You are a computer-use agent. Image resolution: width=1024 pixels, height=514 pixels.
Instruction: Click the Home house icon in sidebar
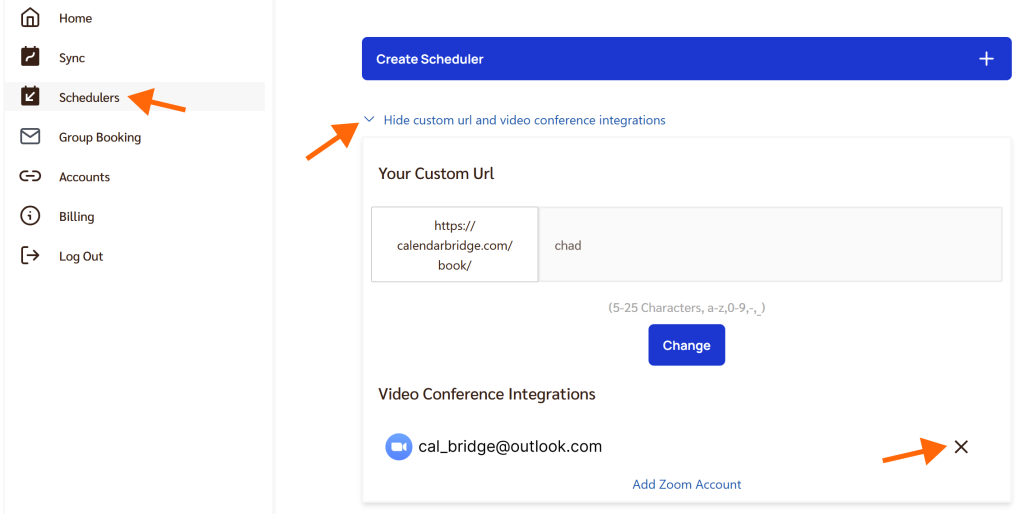coord(30,18)
